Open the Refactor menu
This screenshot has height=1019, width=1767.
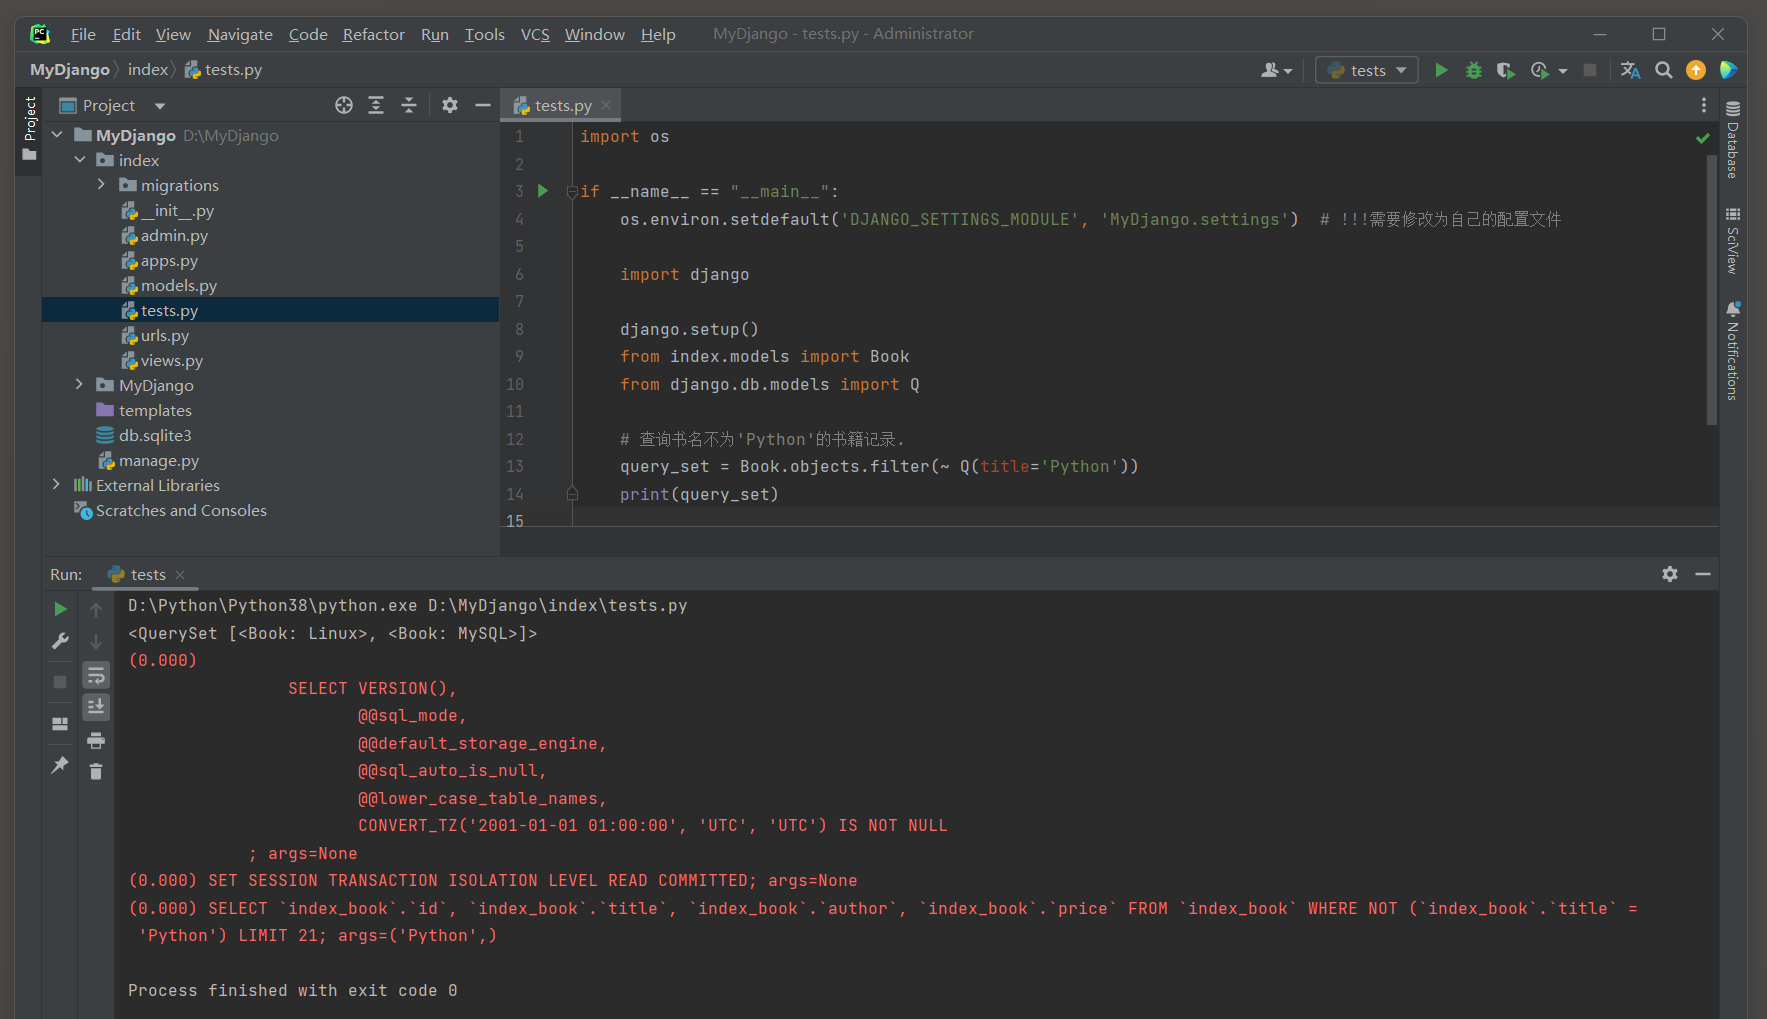tap(373, 34)
